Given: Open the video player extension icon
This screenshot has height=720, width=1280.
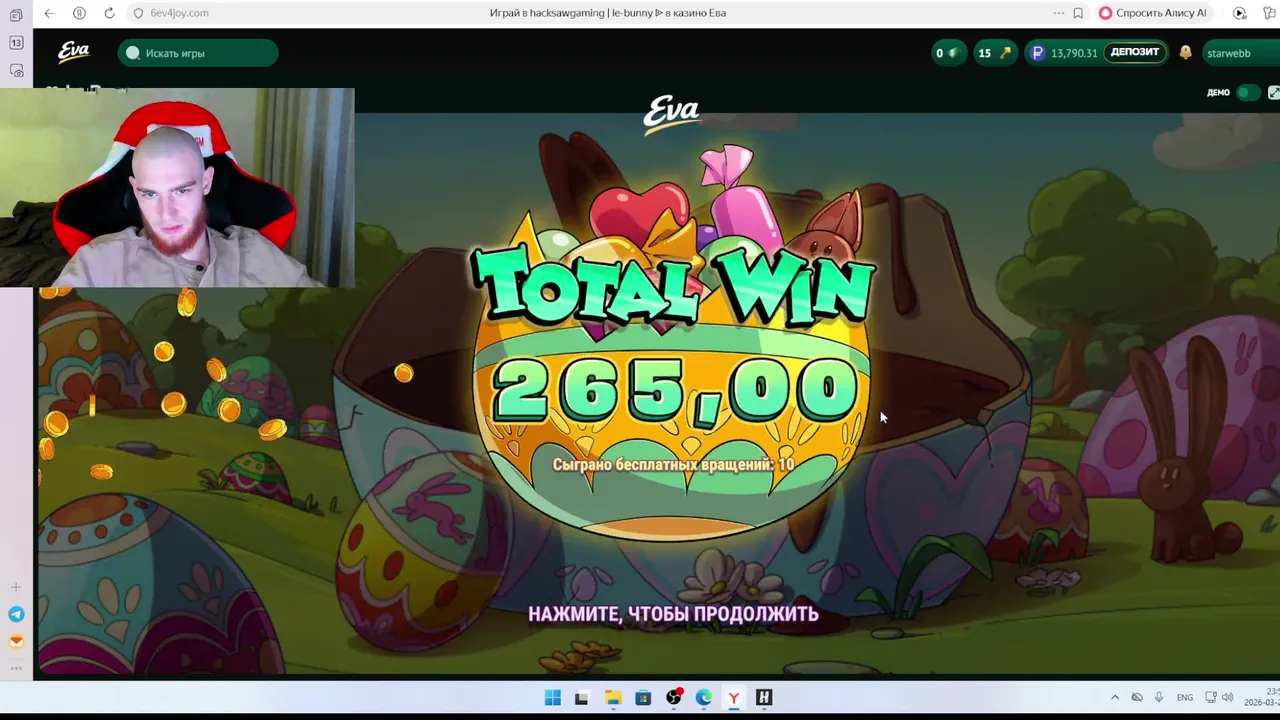Looking at the screenshot, I should point(1240,13).
